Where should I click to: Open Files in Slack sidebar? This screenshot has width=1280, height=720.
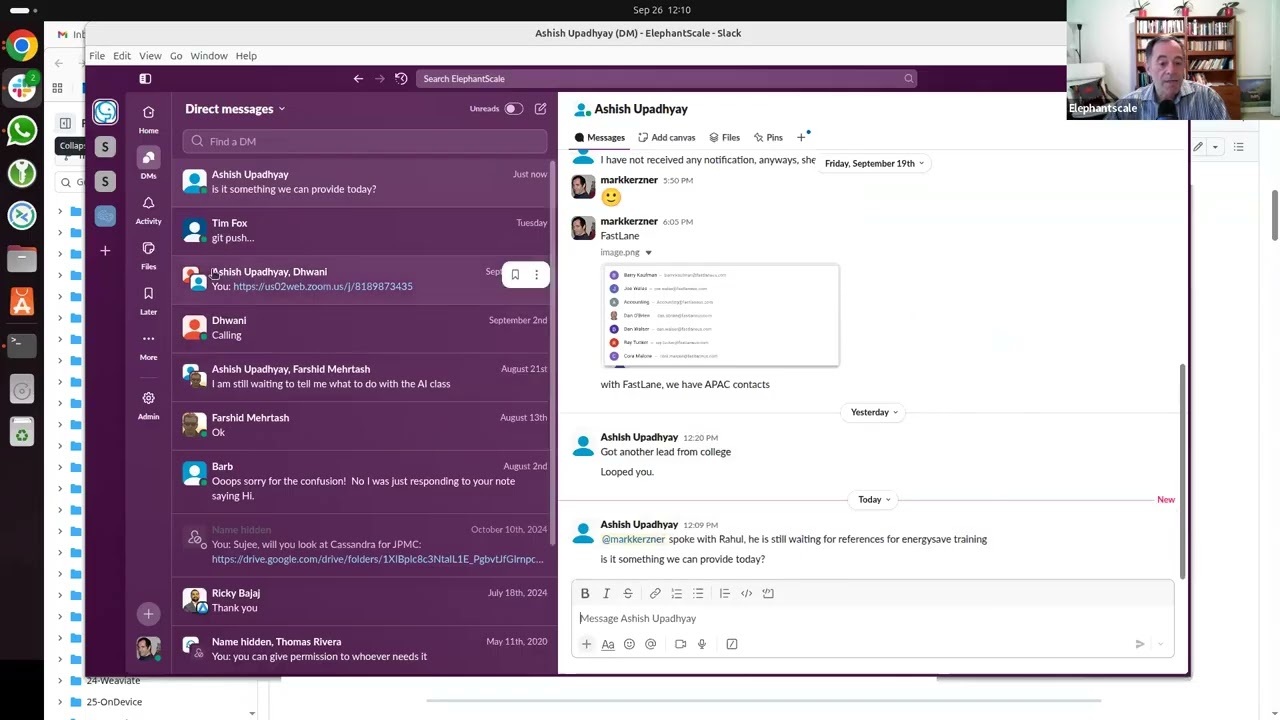click(148, 253)
